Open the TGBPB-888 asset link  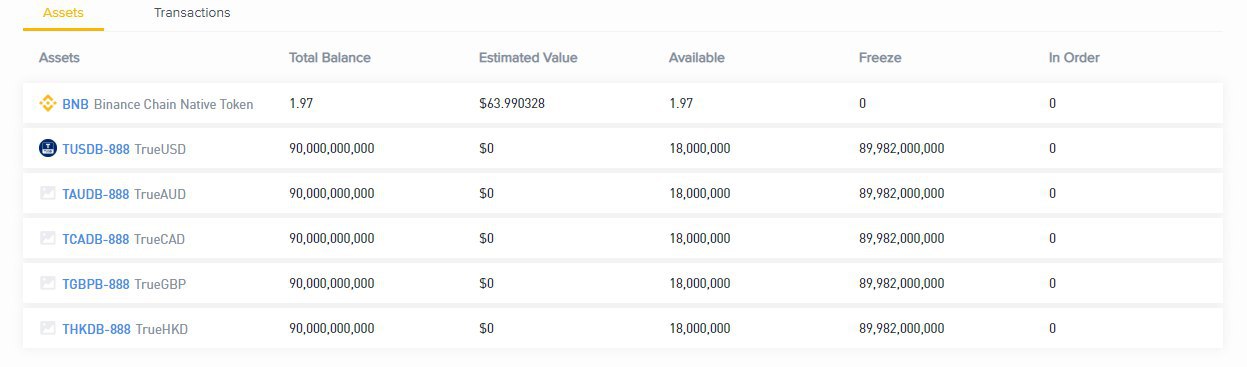[96, 284]
